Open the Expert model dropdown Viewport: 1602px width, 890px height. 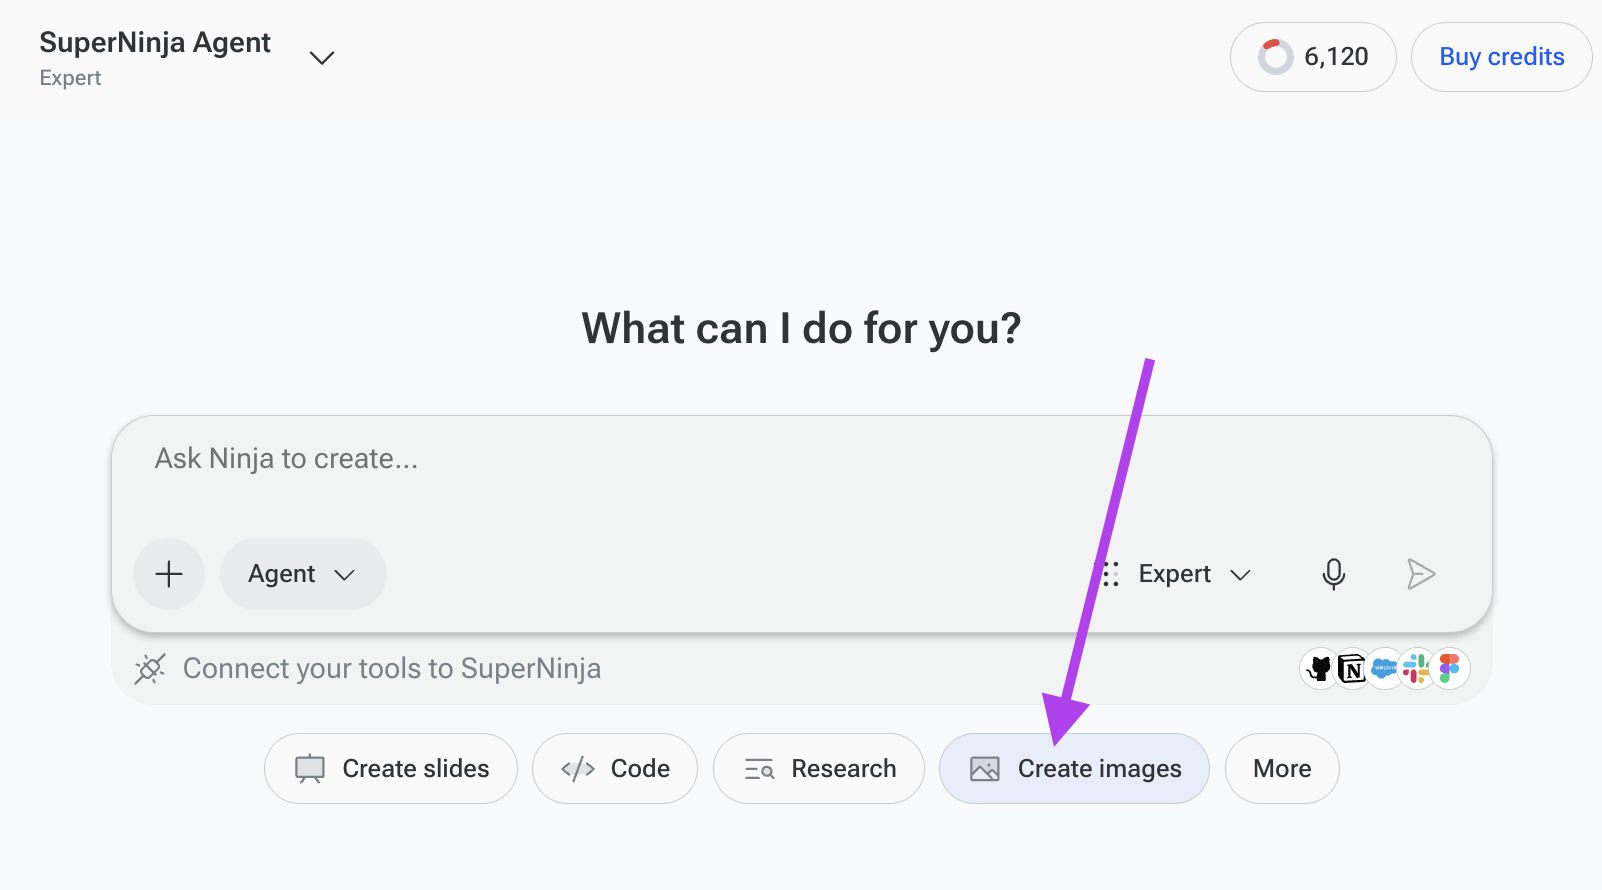point(1176,574)
